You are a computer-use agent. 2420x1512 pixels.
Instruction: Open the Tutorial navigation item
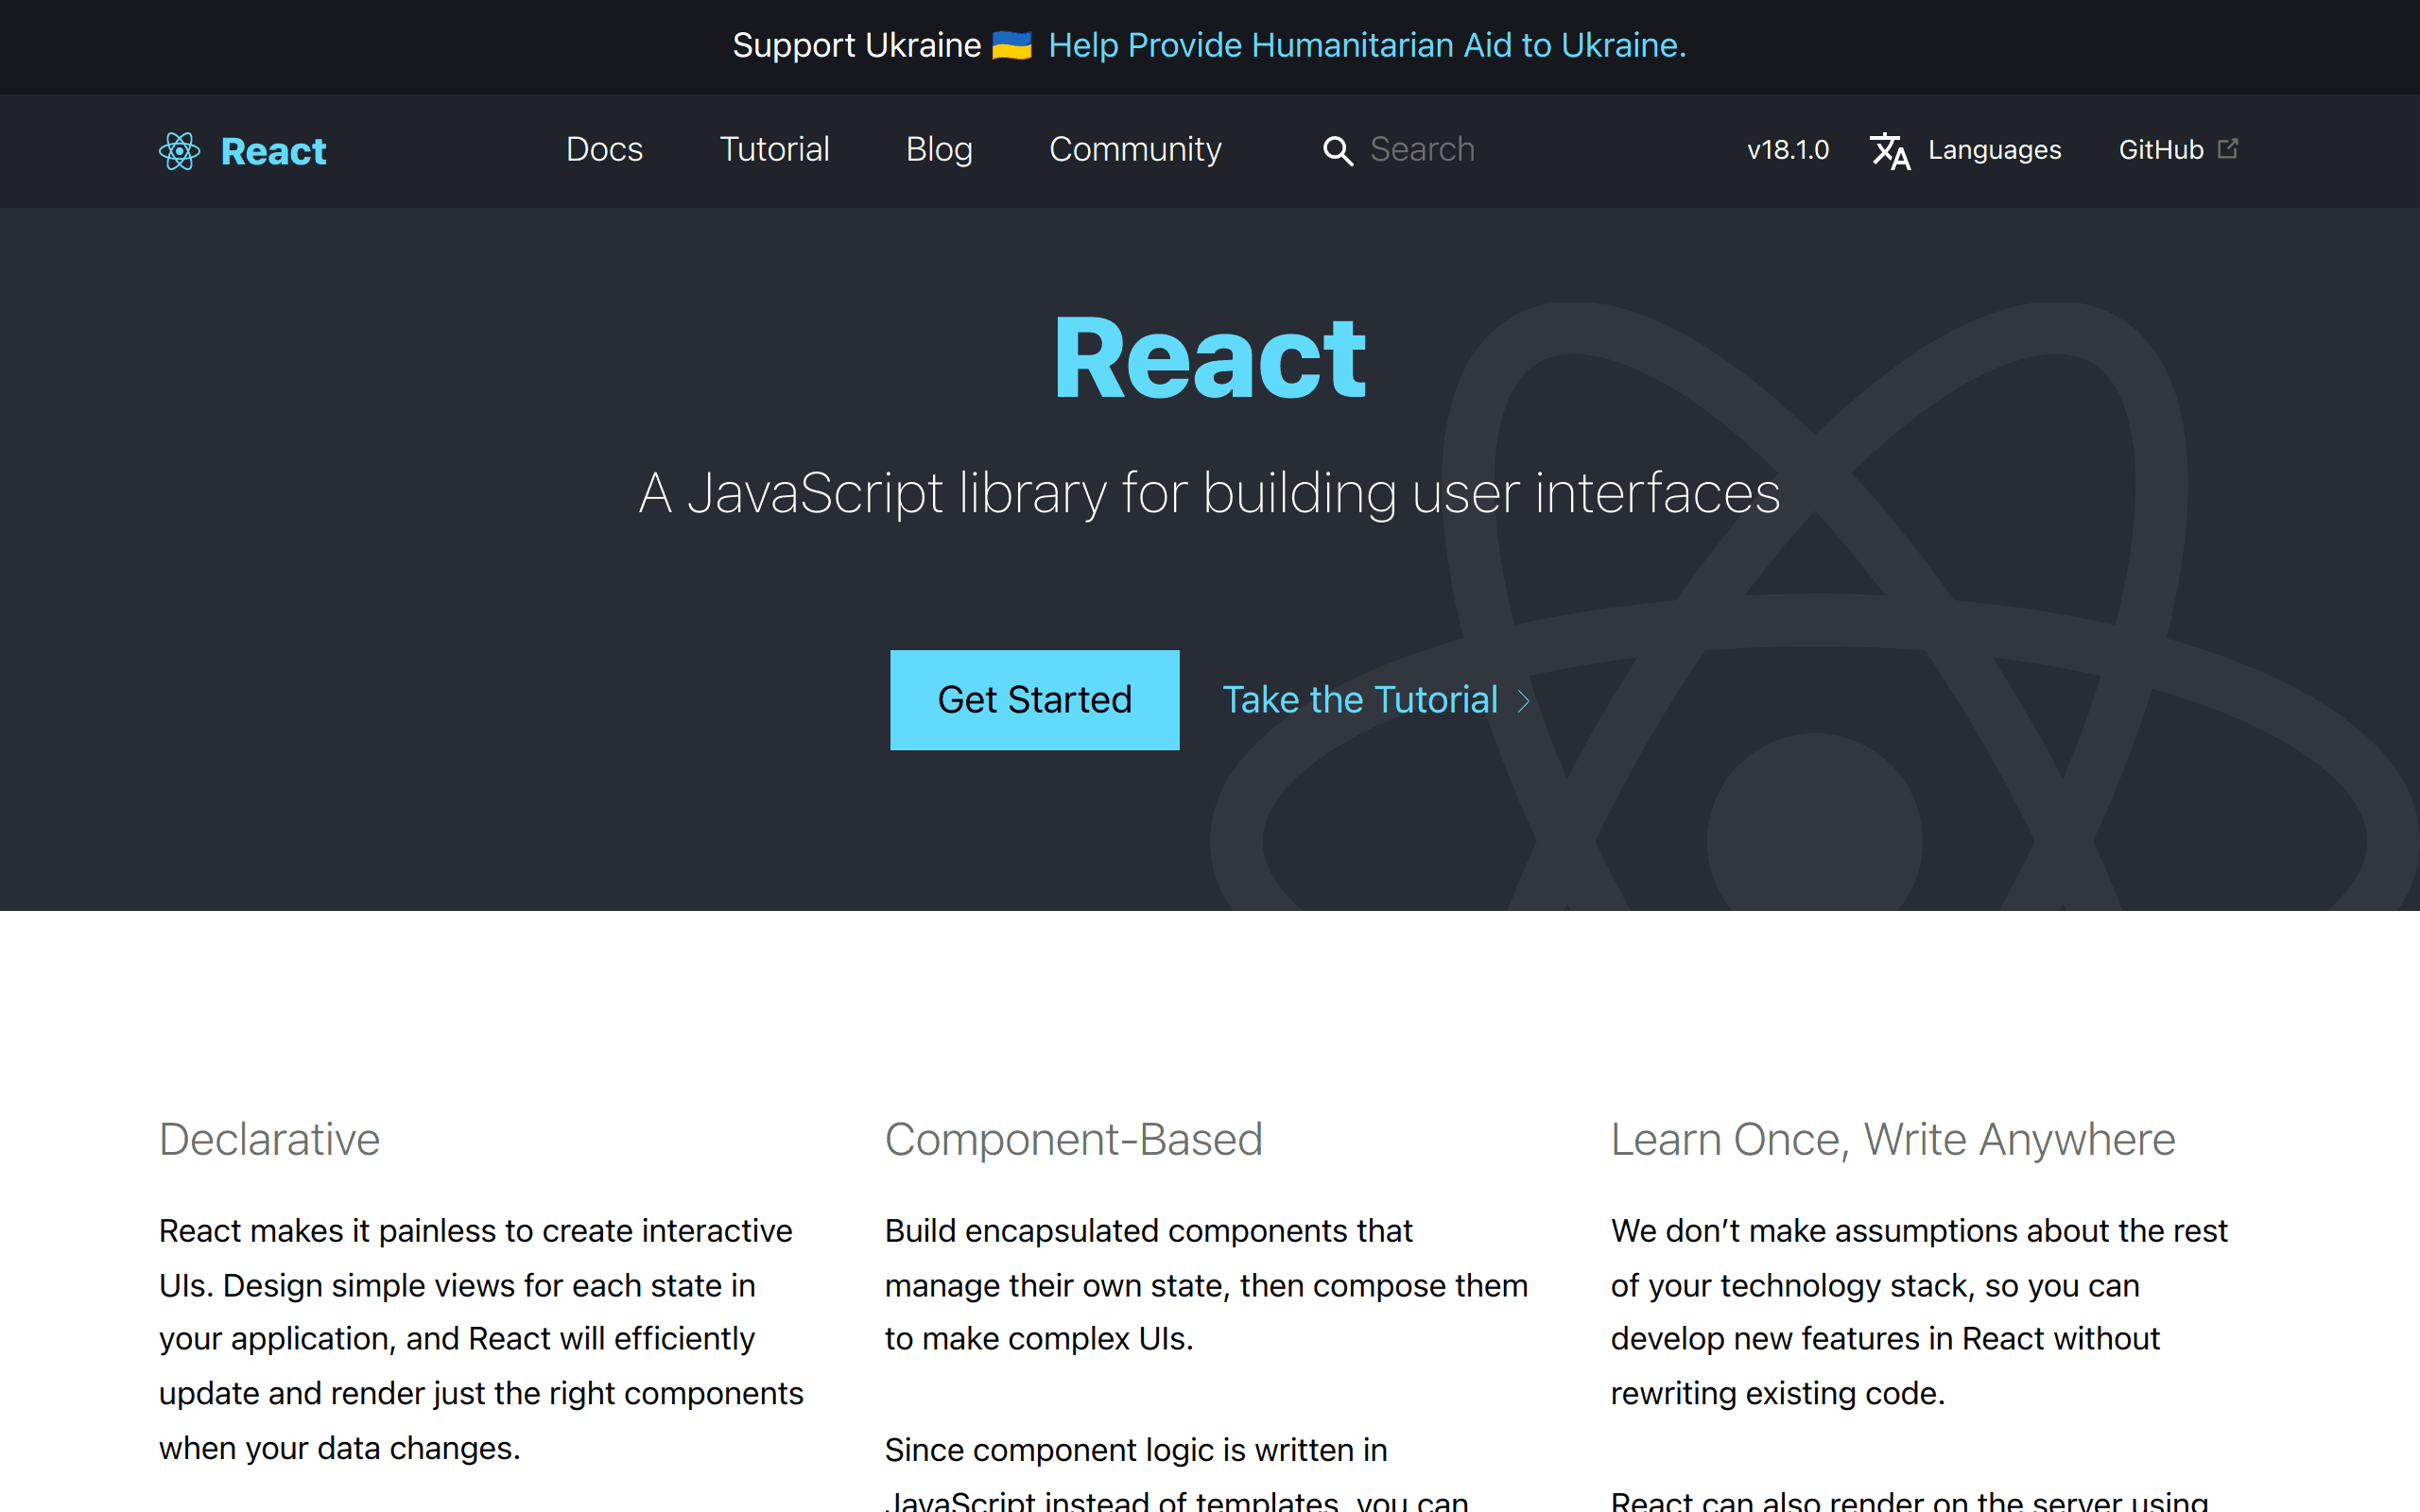click(774, 150)
